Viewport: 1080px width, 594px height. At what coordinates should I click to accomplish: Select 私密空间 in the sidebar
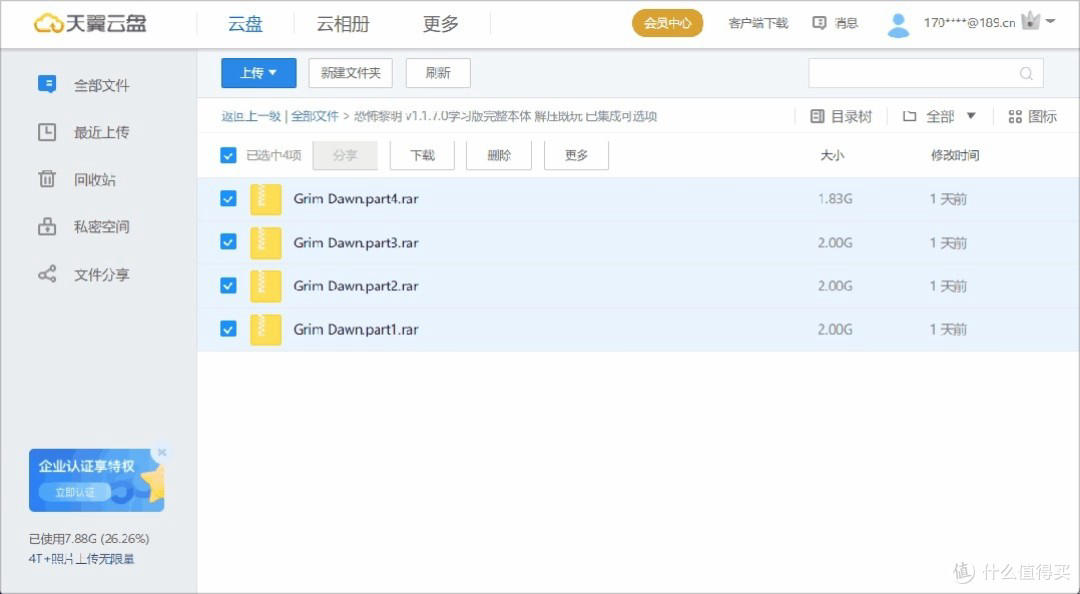pos(101,227)
